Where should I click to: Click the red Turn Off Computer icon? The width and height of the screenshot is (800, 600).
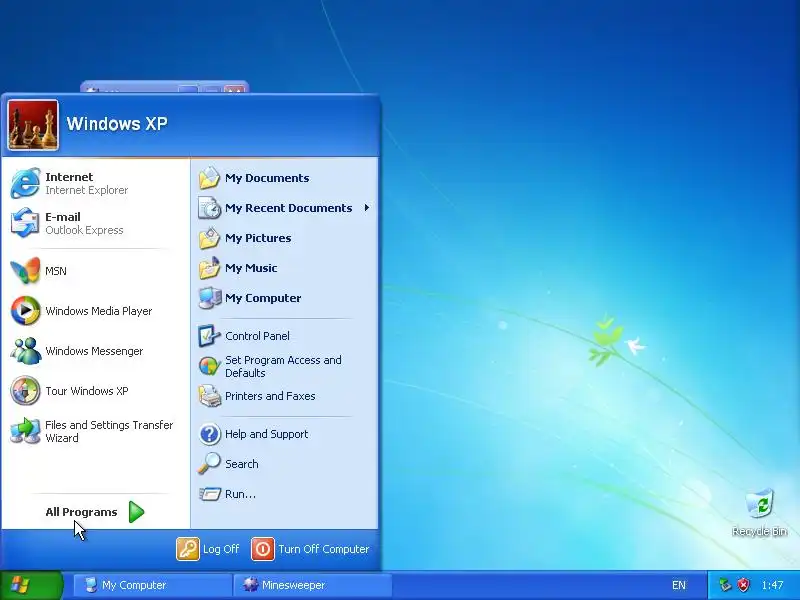pyautogui.click(x=263, y=549)
